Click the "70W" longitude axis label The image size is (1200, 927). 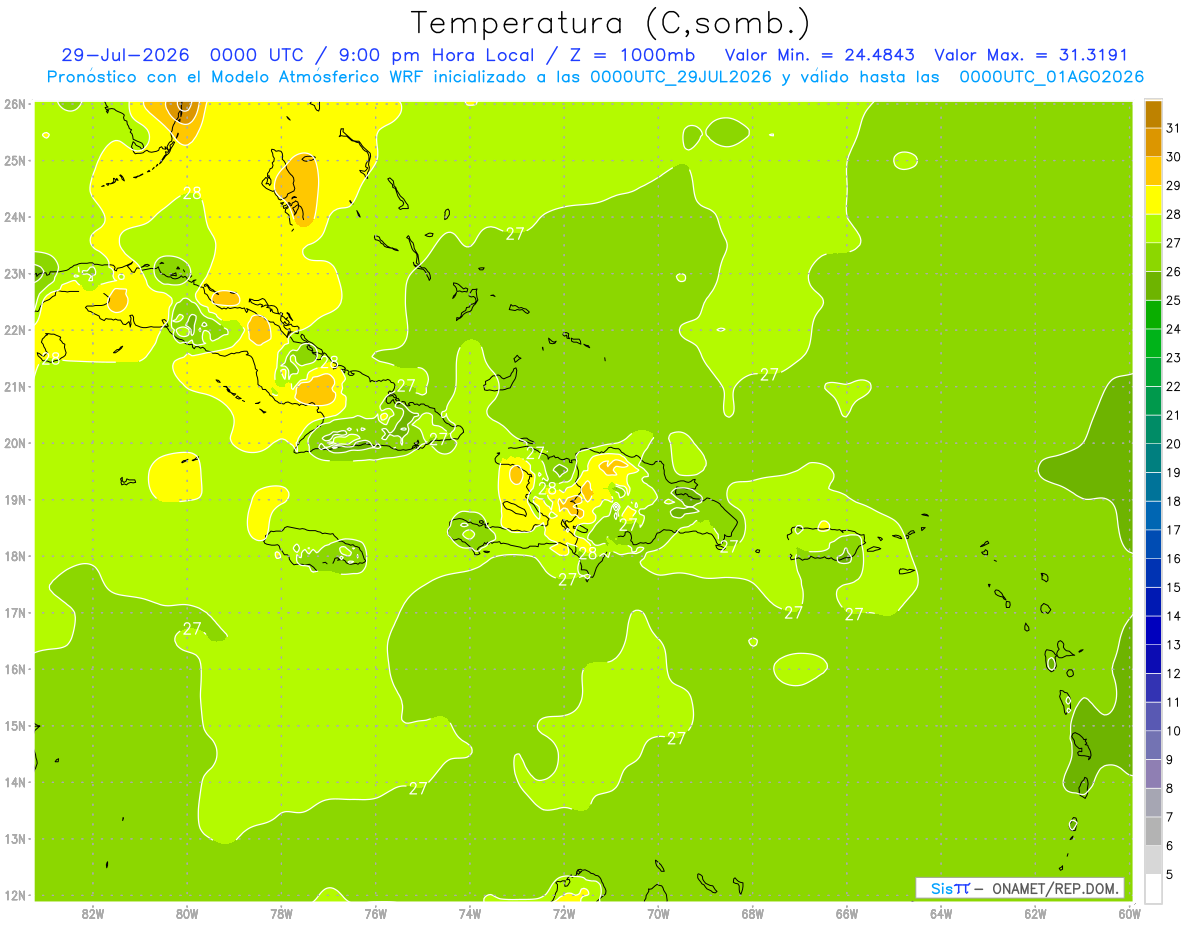658,913
